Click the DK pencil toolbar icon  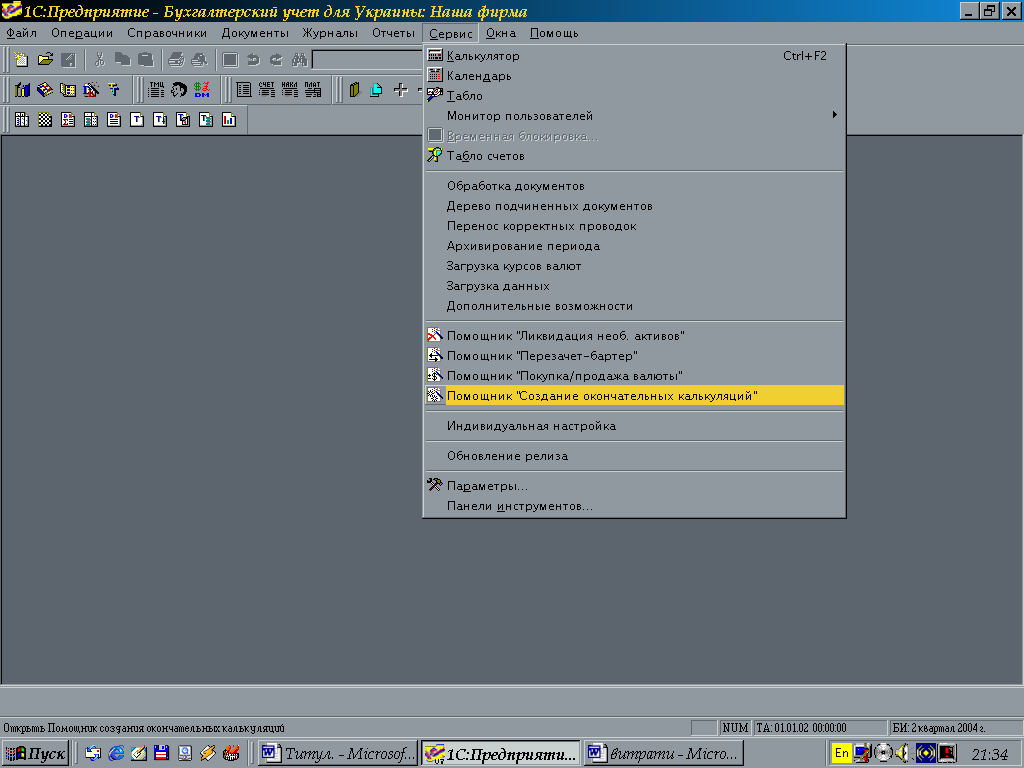(91, 89)
